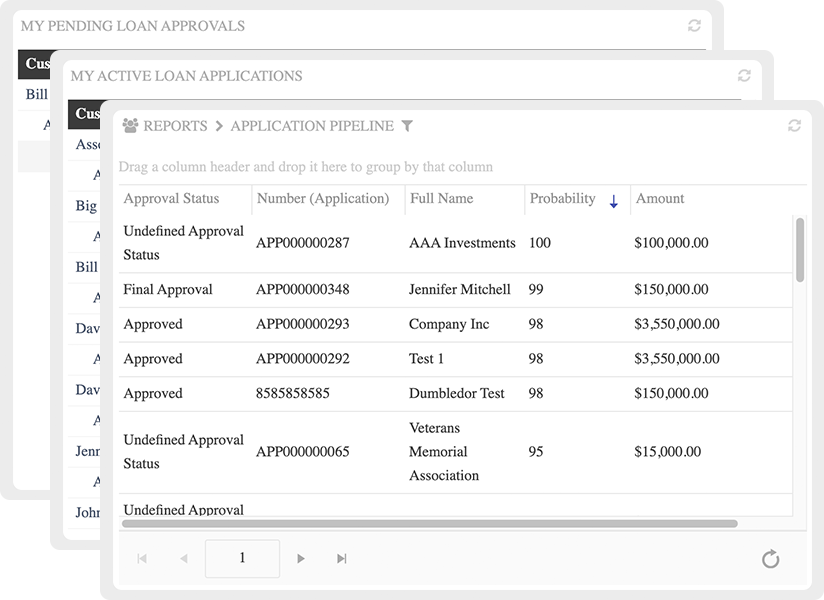Screen dimensions: 824x600
Task: Sort by the Amount column header
Action: [660, 199]
